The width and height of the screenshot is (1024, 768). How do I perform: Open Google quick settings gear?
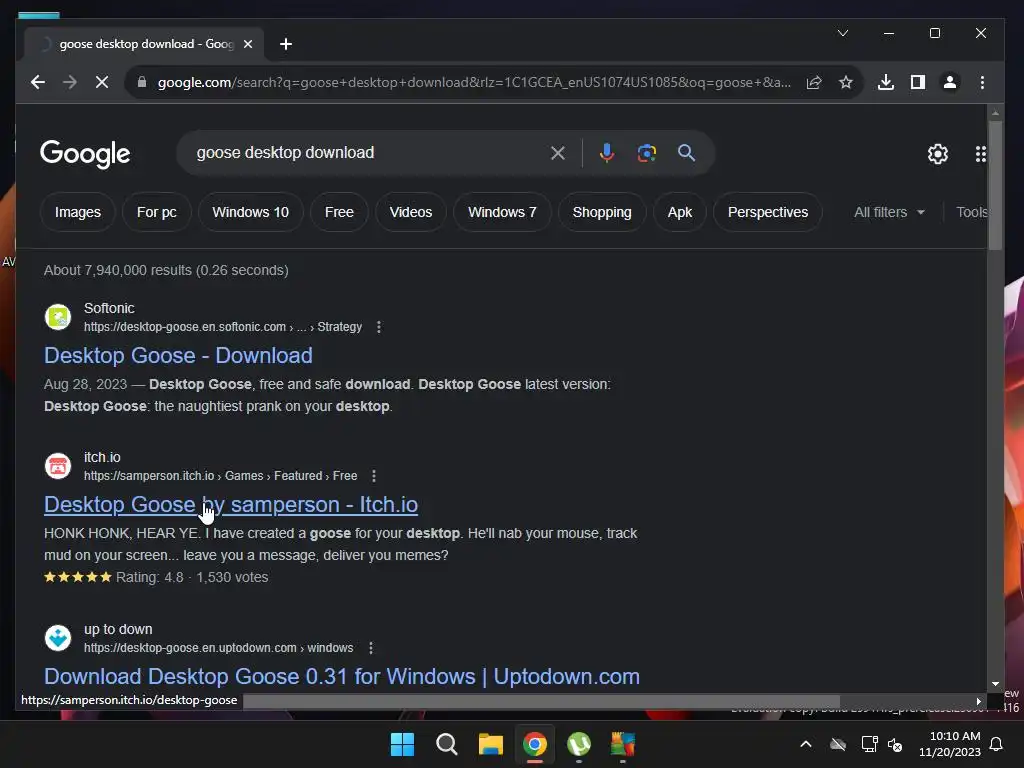[x=938, y=154]
